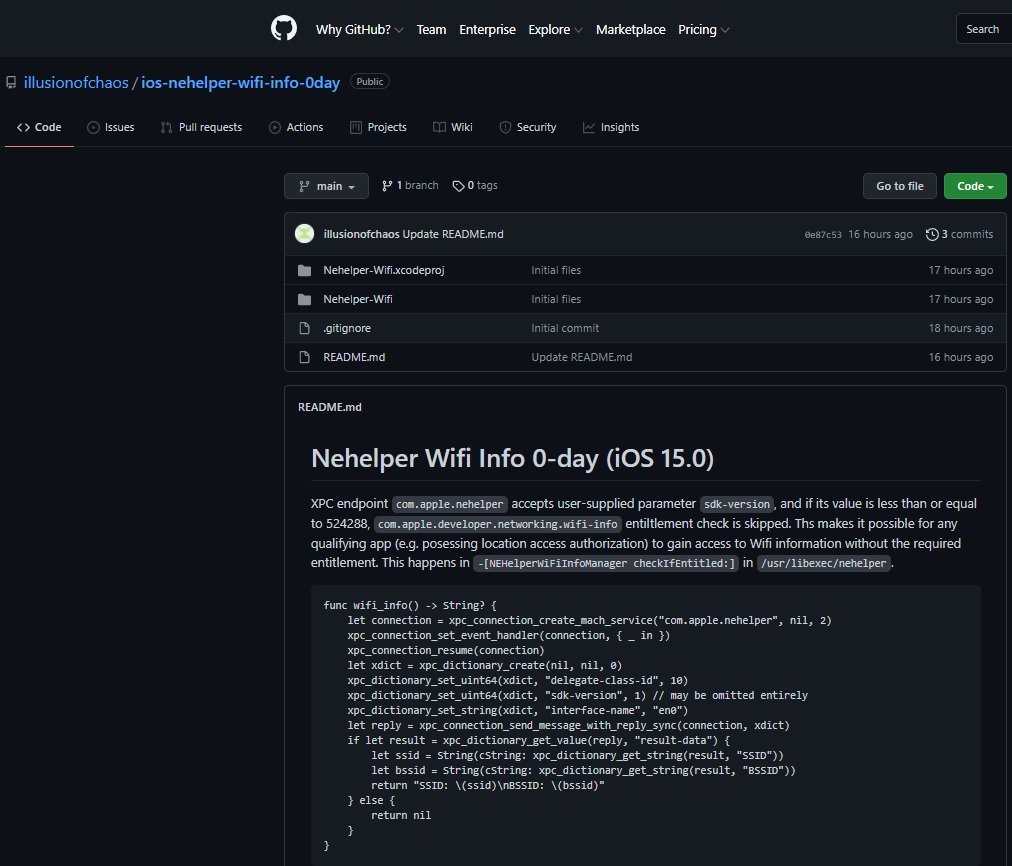Switch to the Code tab
Image resolution: width=1012 pixels, height=866 pixels.
pyautogui.click(x=39, y=127)
